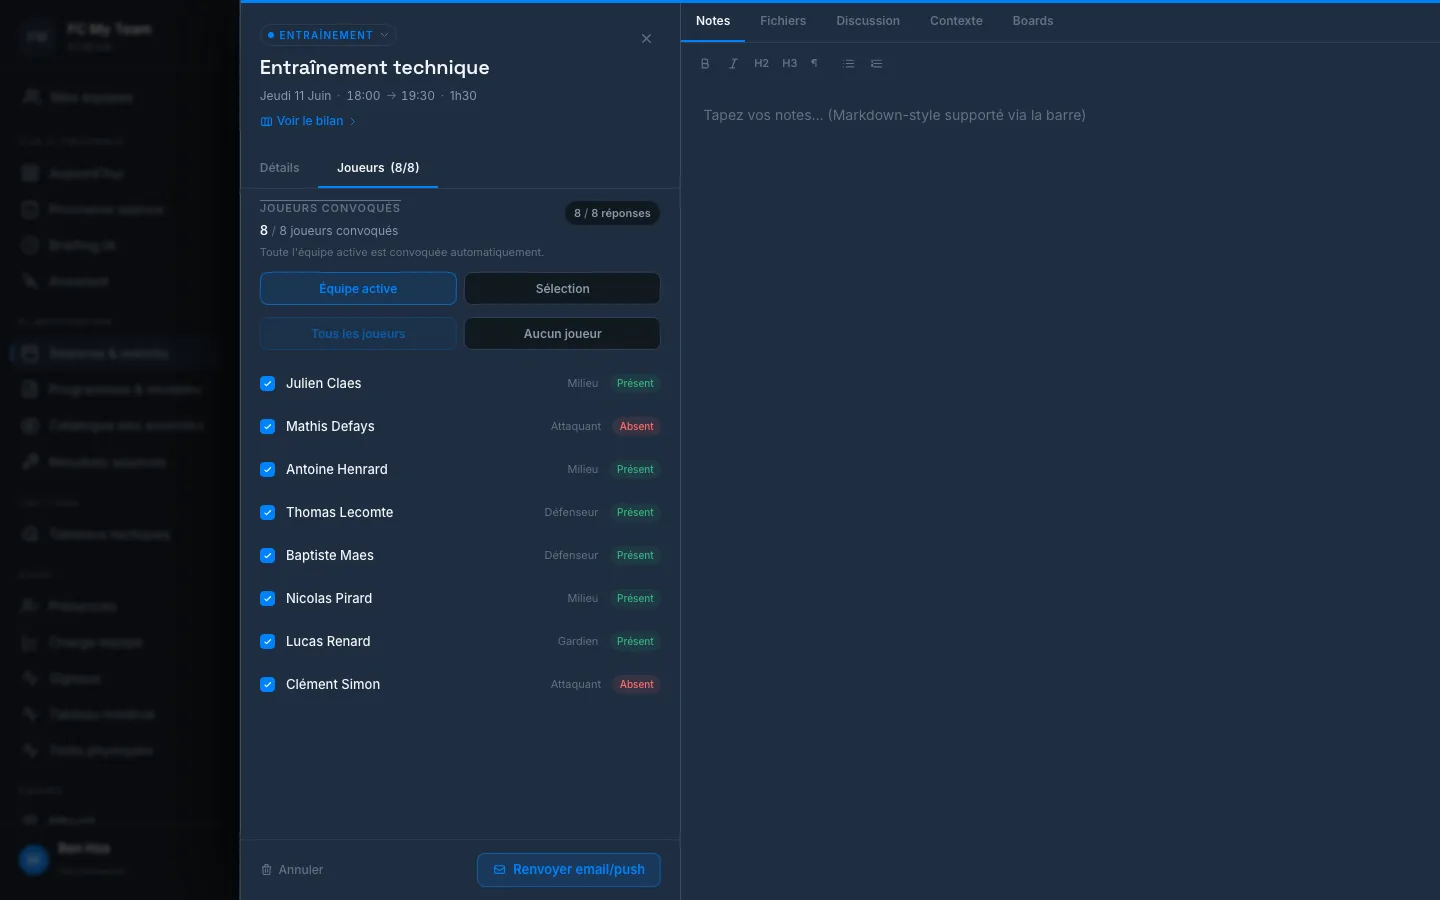Uncheck Julien Claes checkbox

[268, 384]
